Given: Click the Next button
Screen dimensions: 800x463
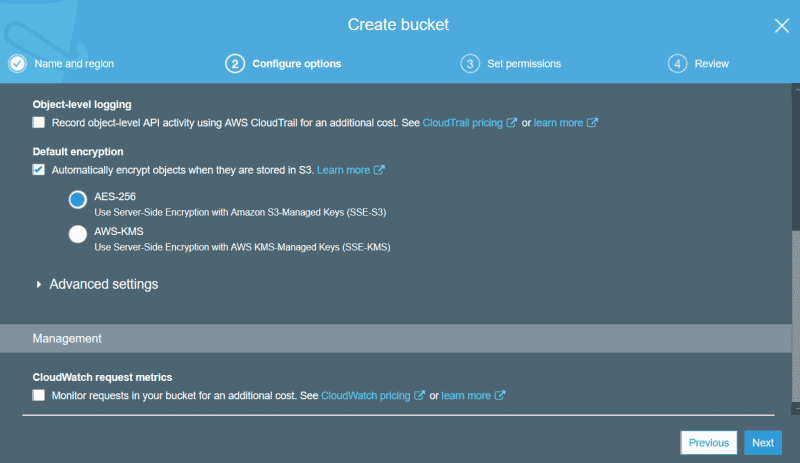Looking at the screenshot, I should [x=763, y=443].
